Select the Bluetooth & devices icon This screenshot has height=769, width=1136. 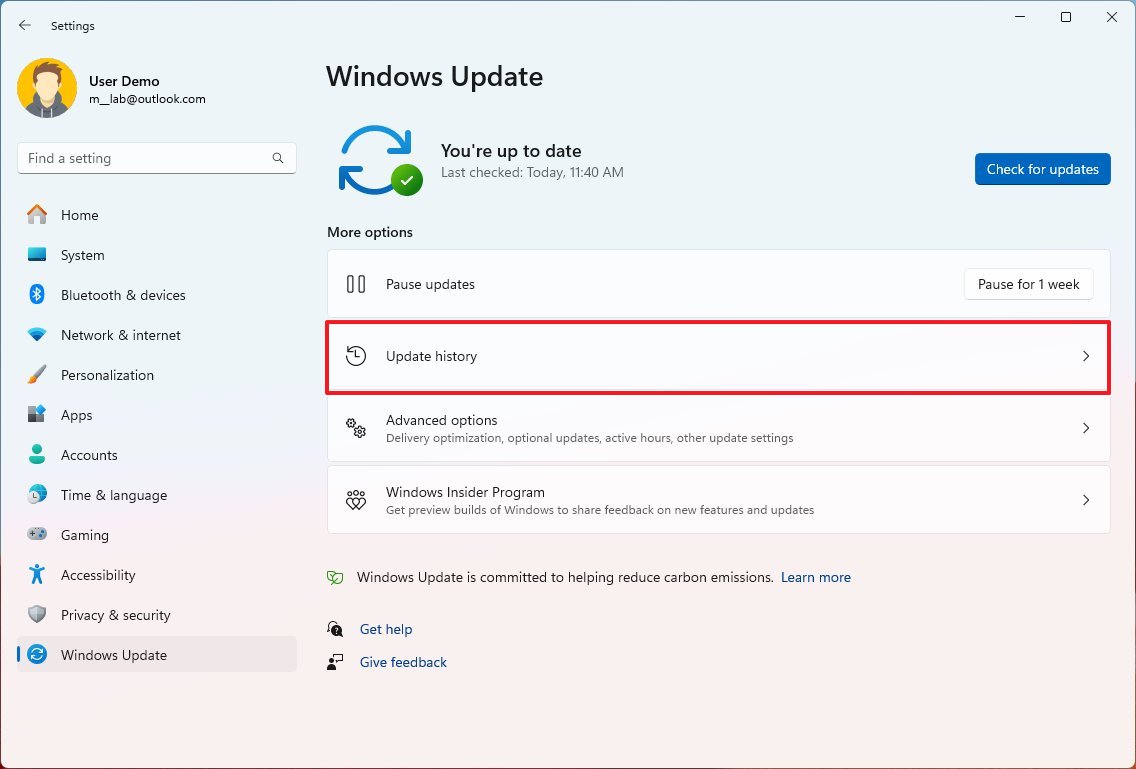coord(37,295)
